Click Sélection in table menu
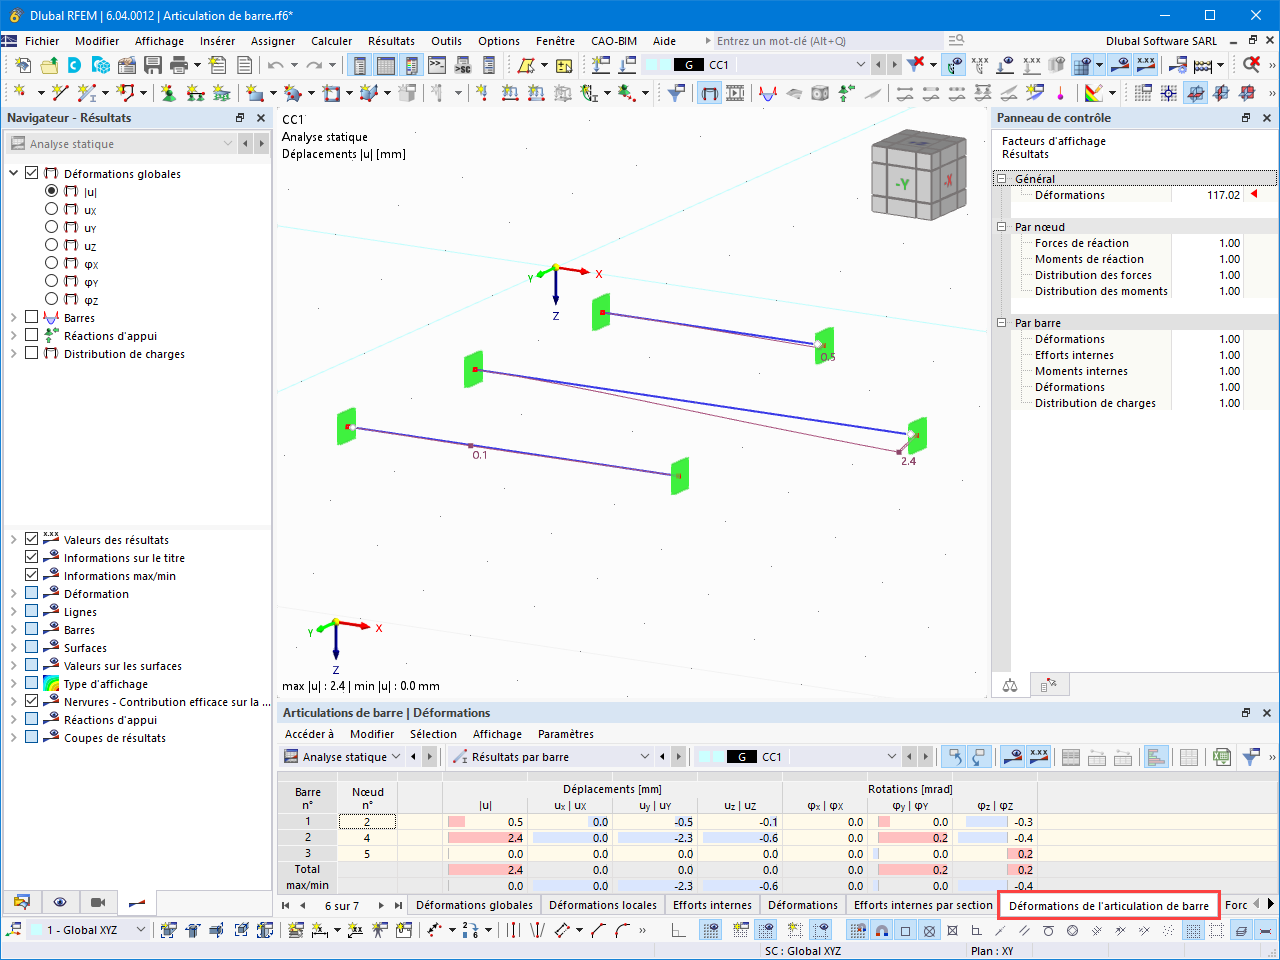1280x960 pixels. [433, 734]
